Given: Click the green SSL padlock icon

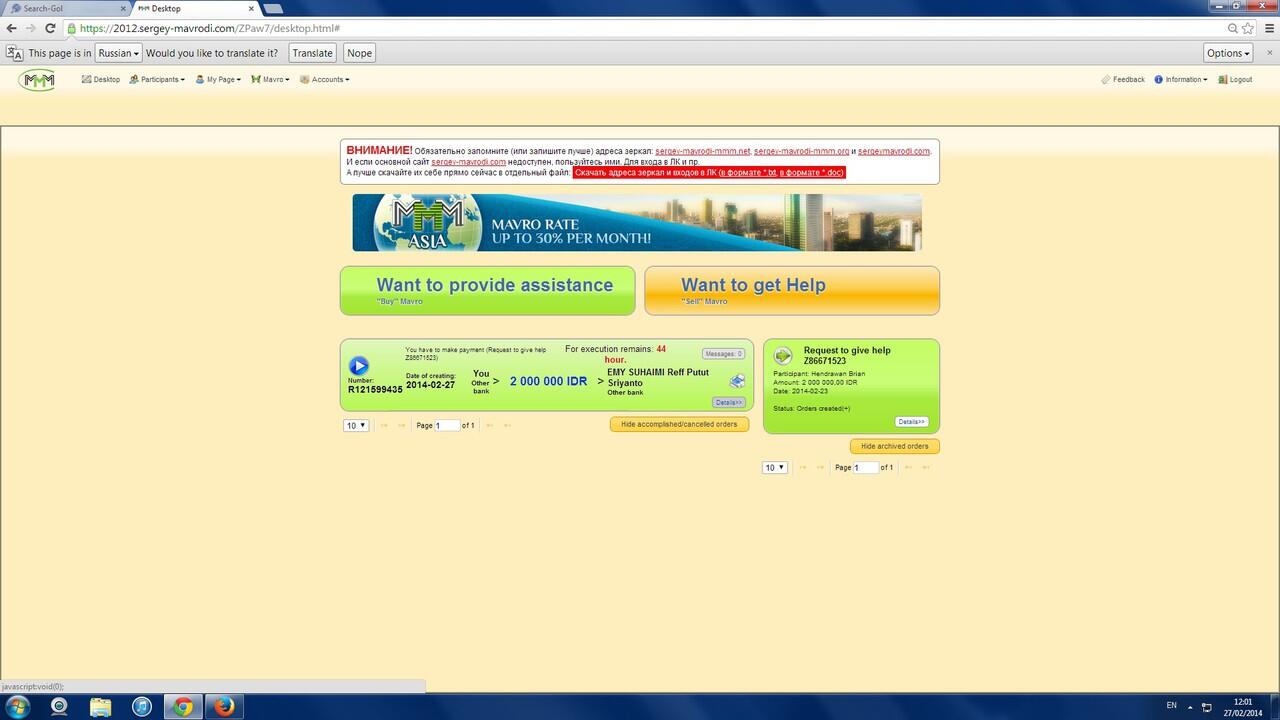Looking at the screenshot, I should (72, 28).
